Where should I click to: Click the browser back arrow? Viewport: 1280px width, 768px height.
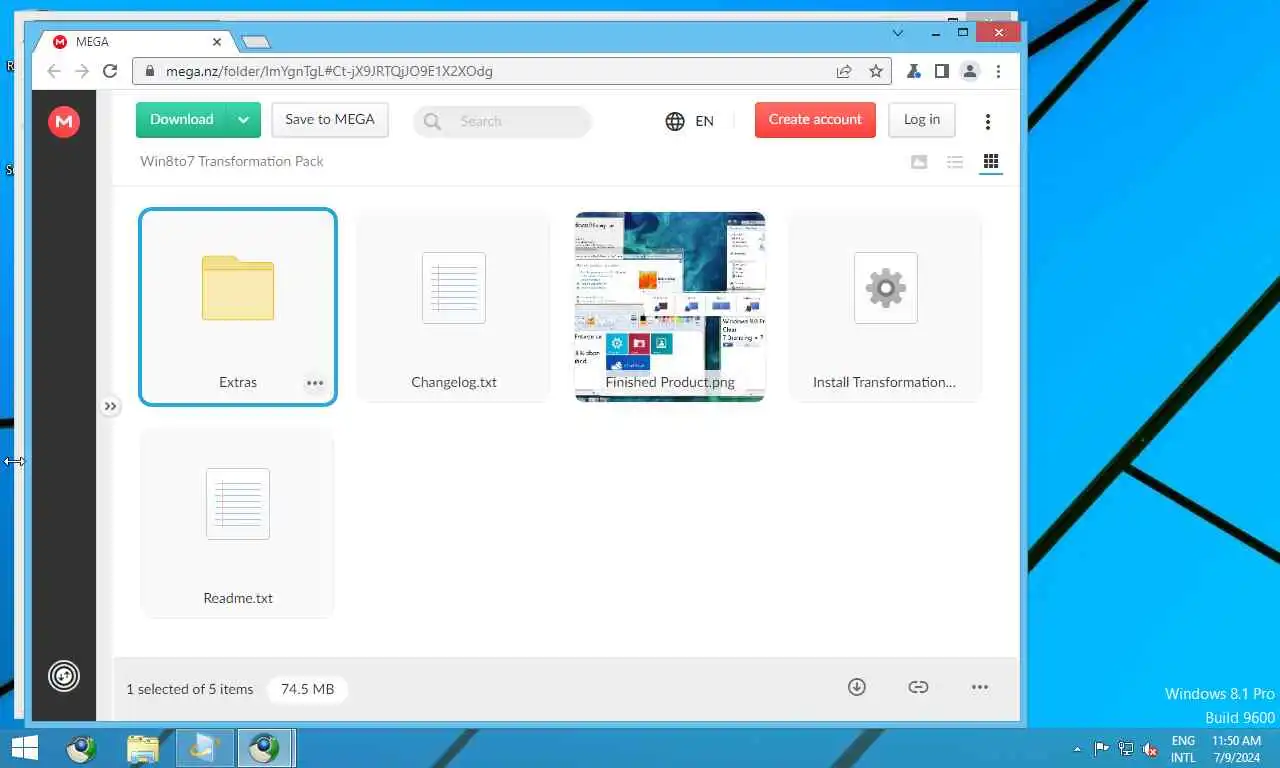click(x=54, y=71)
